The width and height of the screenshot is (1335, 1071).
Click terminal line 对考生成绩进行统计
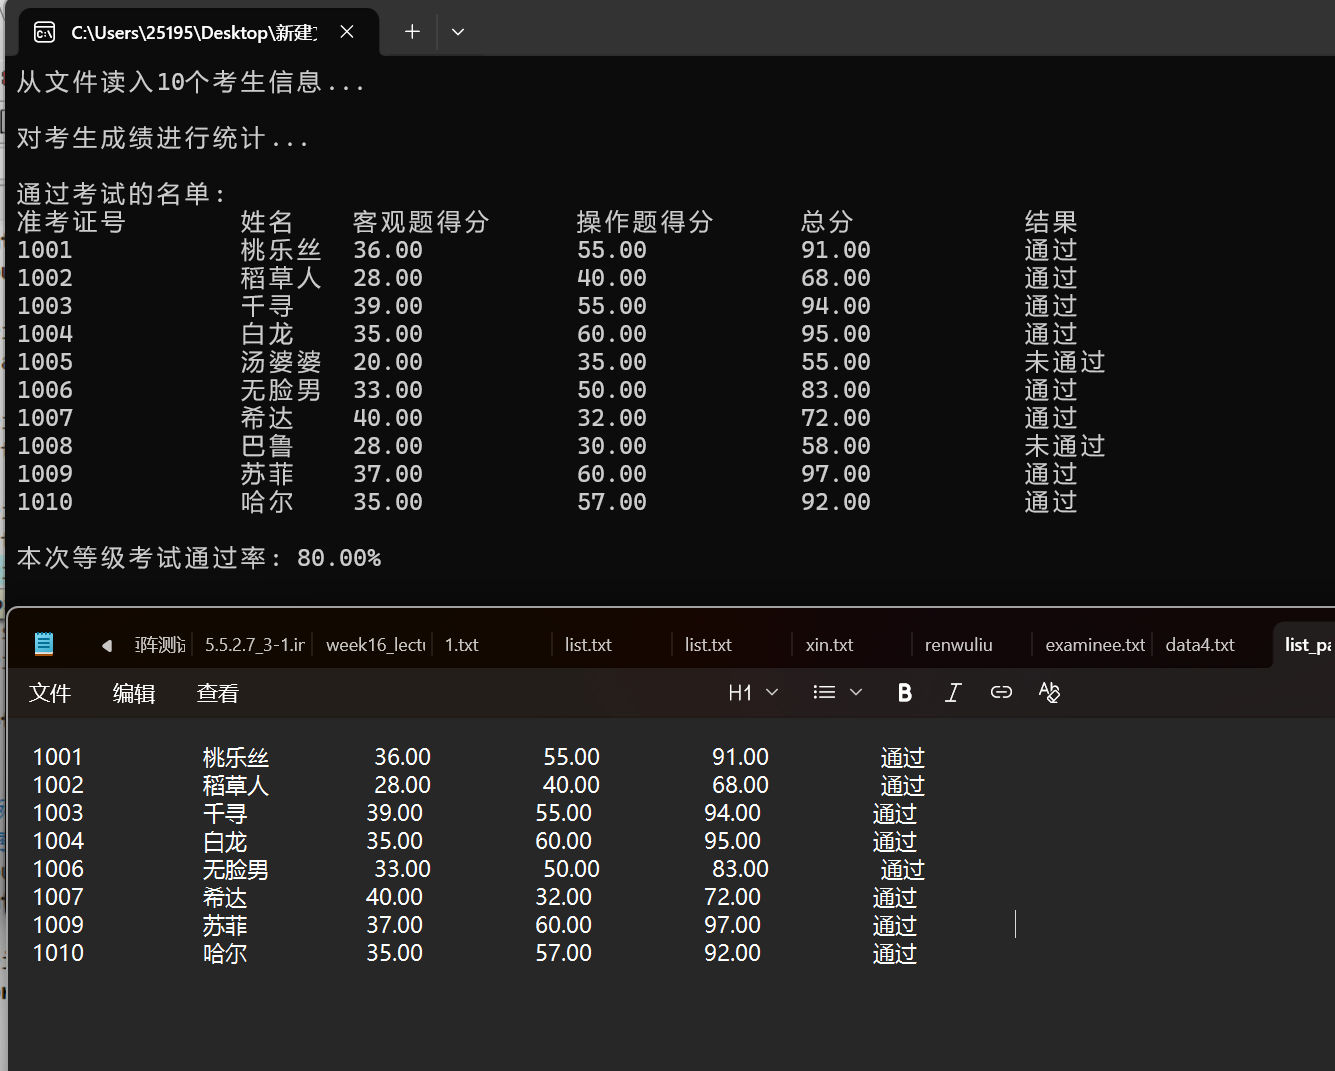point(162,138)
